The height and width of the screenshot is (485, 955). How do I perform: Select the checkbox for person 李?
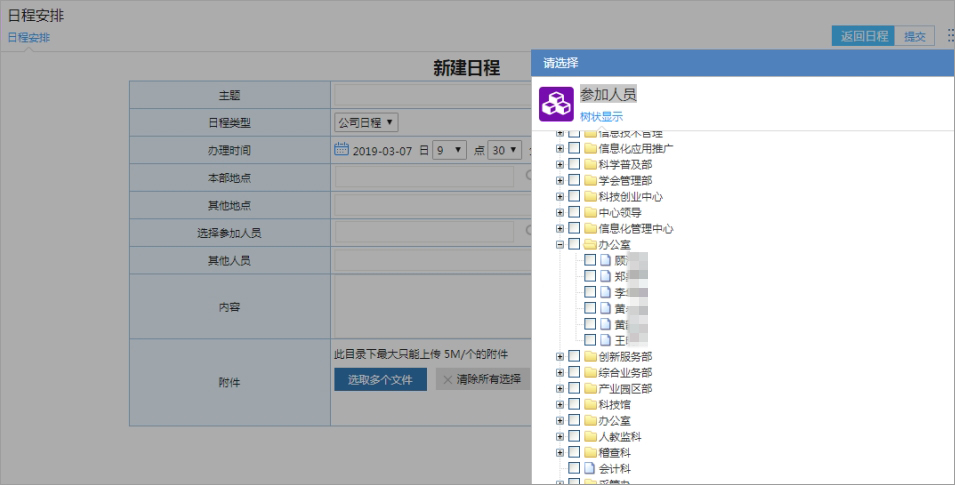coord(590,292)
